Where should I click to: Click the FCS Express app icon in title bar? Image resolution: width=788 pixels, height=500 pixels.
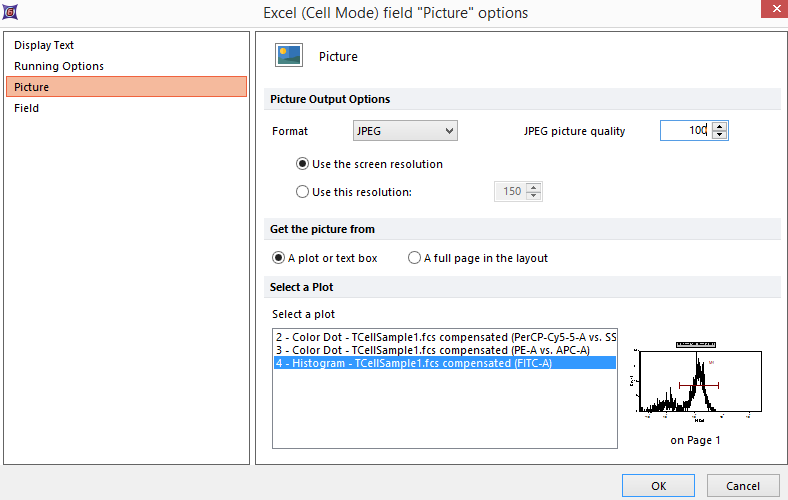click(13, 13)
